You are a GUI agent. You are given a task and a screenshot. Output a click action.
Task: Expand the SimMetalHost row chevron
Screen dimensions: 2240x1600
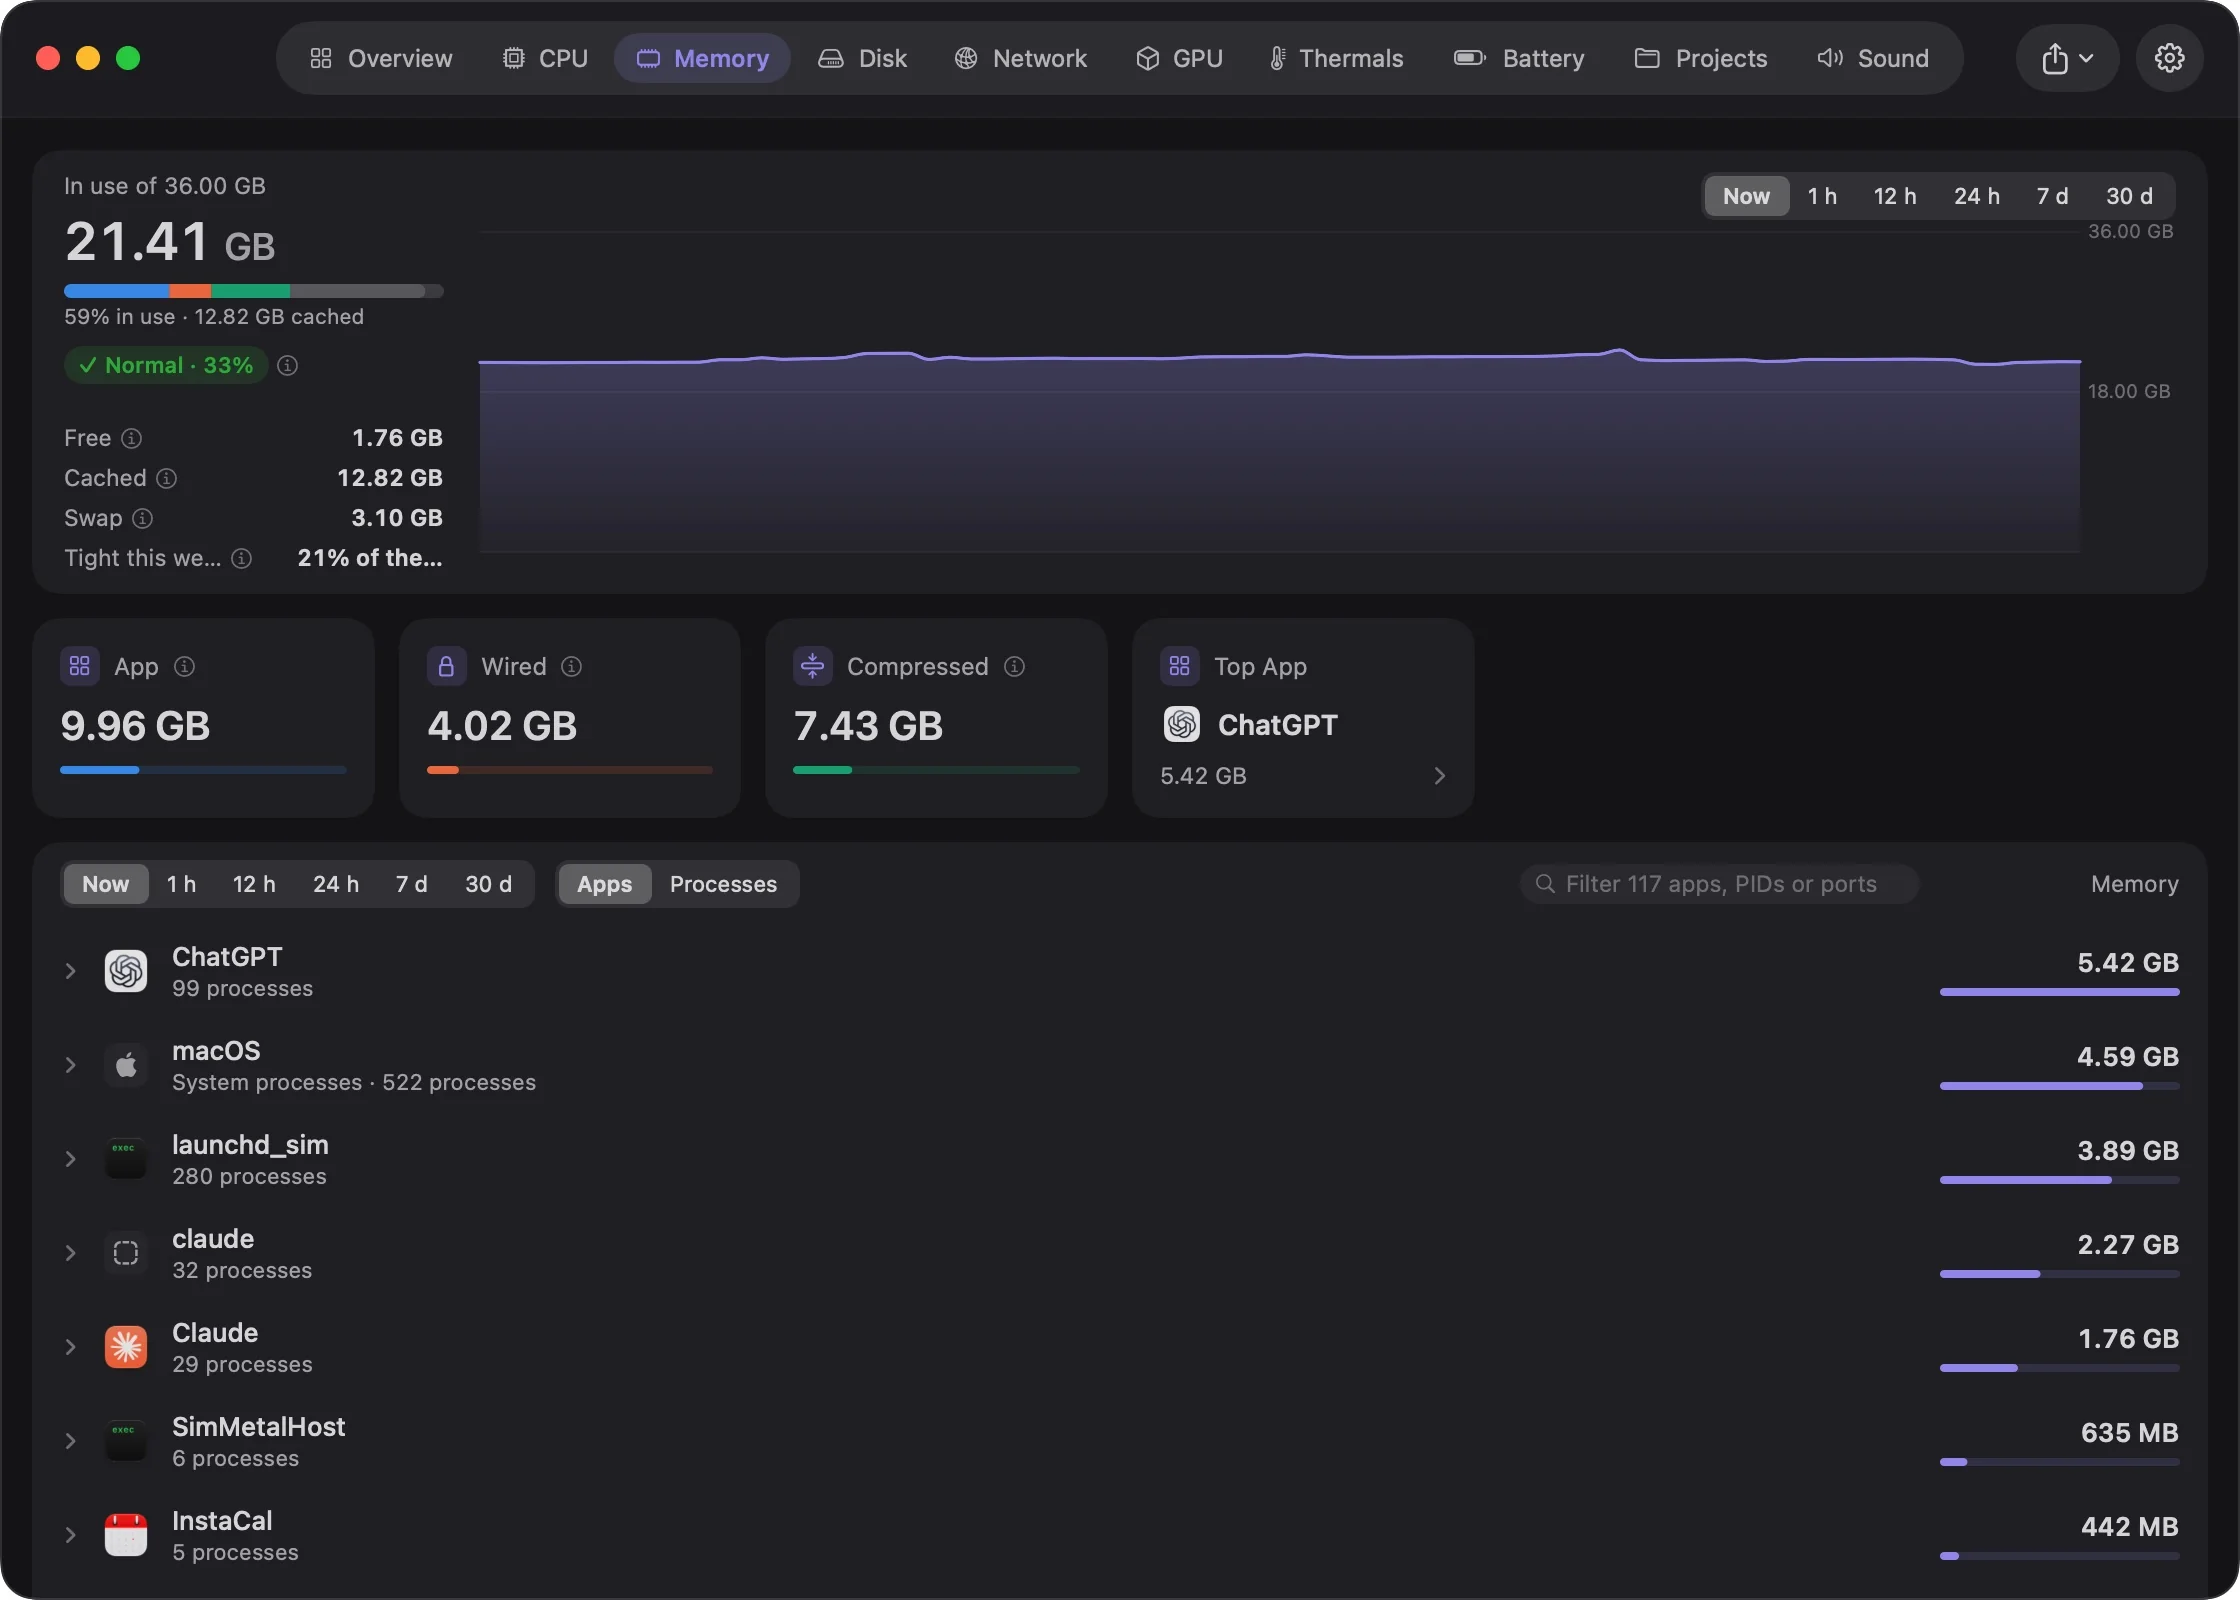(x=70, y=1441)
